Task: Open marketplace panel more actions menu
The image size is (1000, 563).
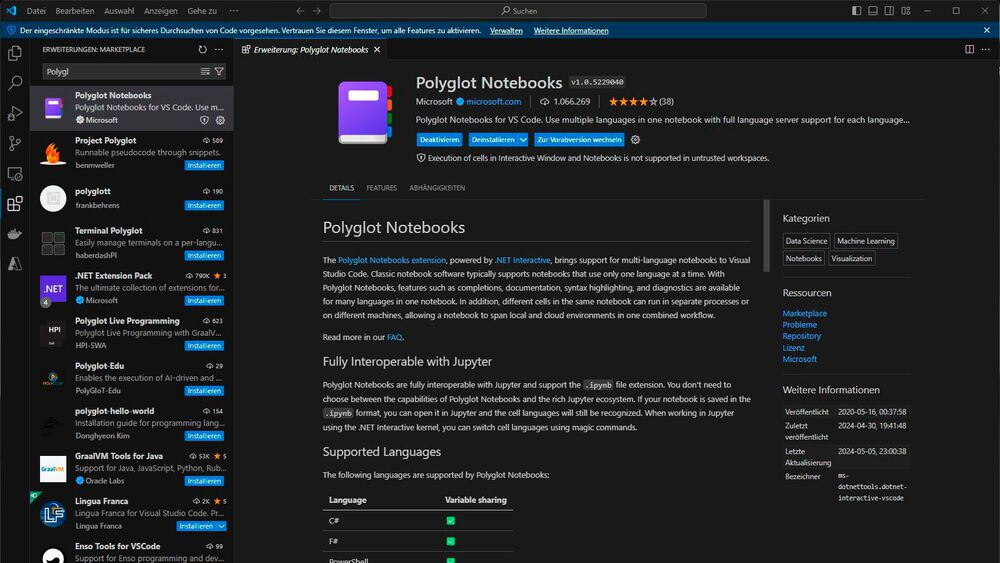Action: (219, 49)
